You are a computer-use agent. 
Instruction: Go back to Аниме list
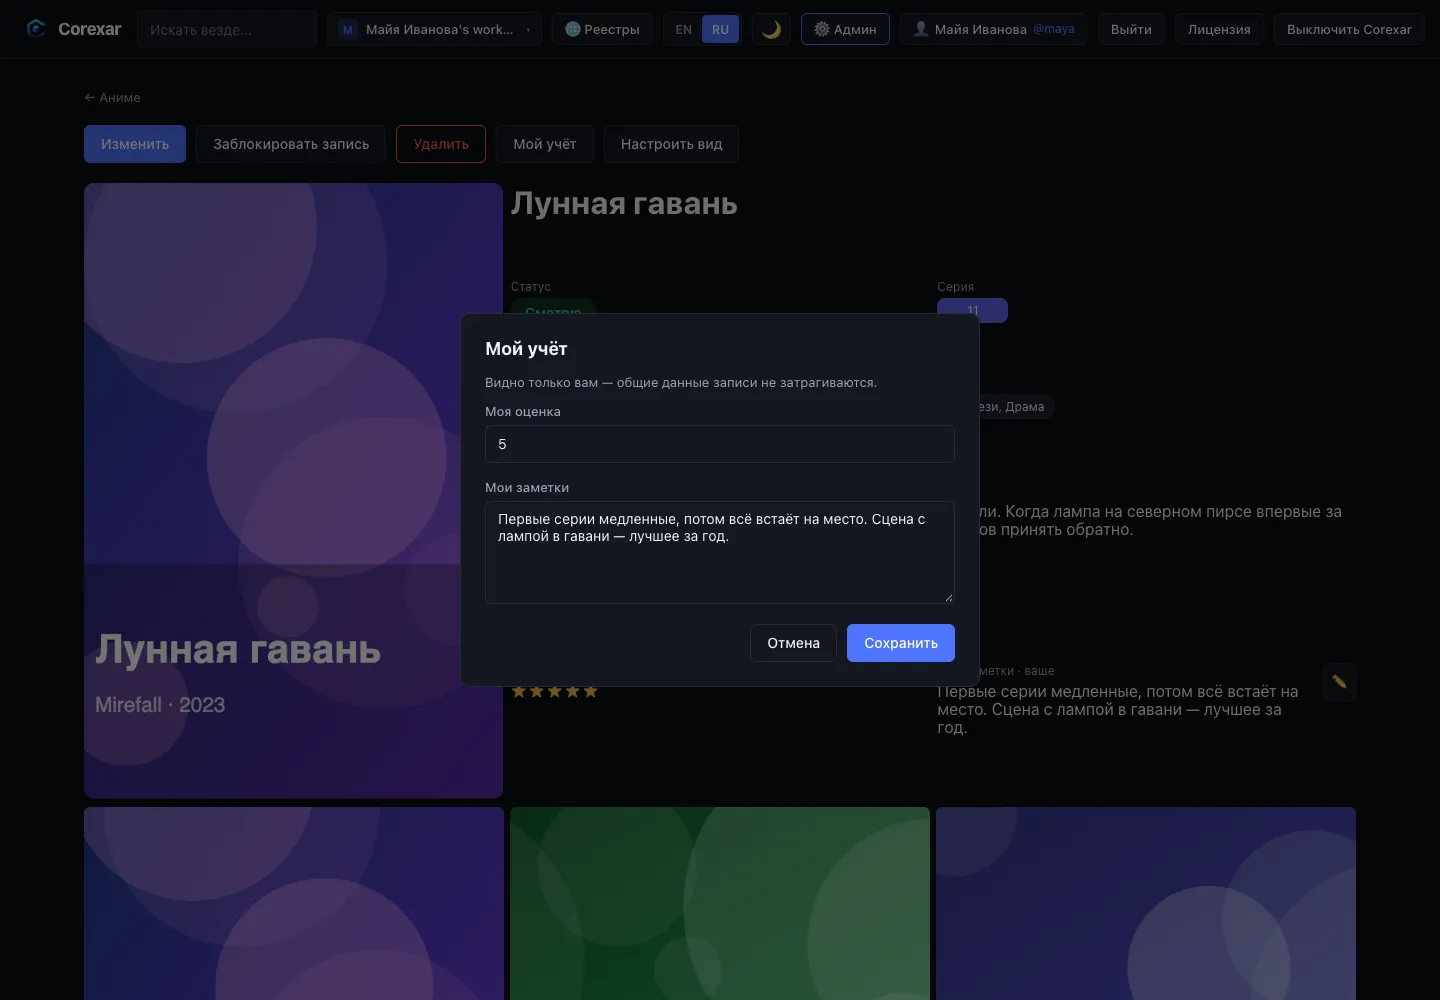(x=112, y=97)
